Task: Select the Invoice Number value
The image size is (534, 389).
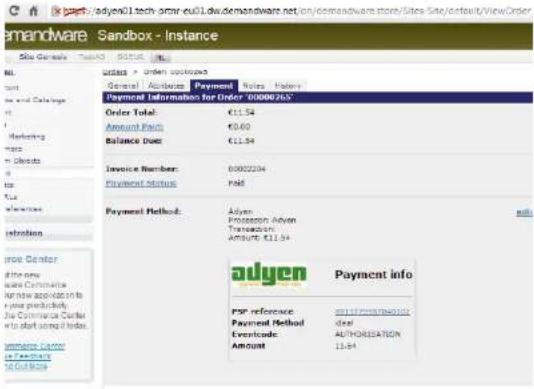Action: tap(247, 169)
